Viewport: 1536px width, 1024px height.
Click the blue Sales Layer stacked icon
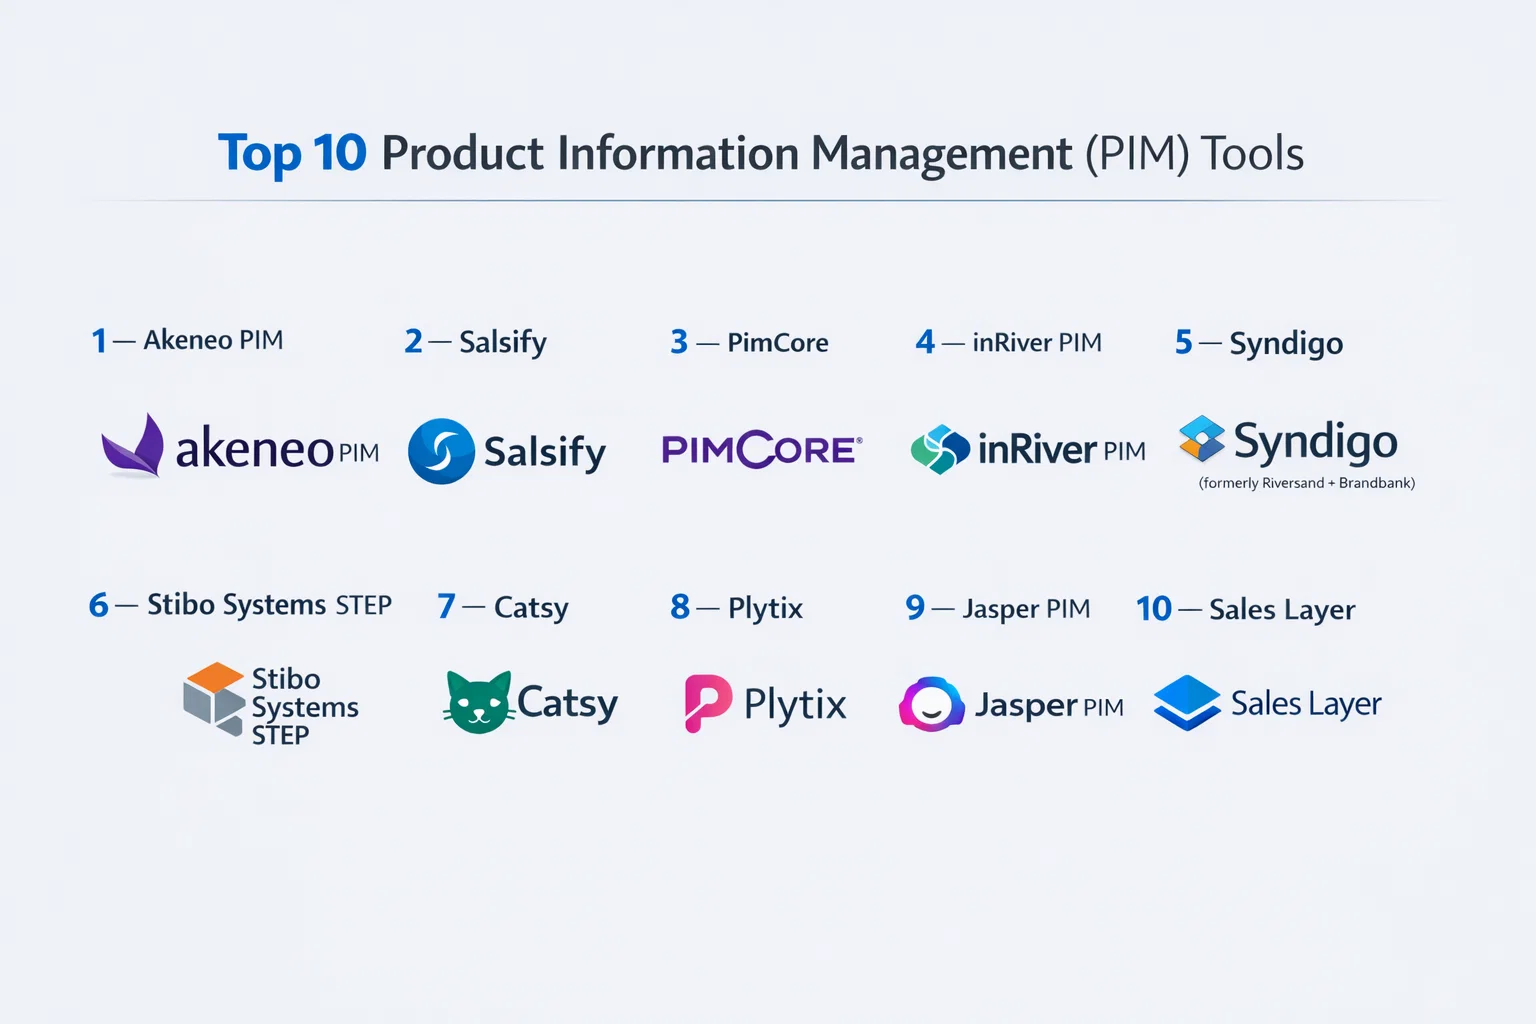(x=1187, y=703)
